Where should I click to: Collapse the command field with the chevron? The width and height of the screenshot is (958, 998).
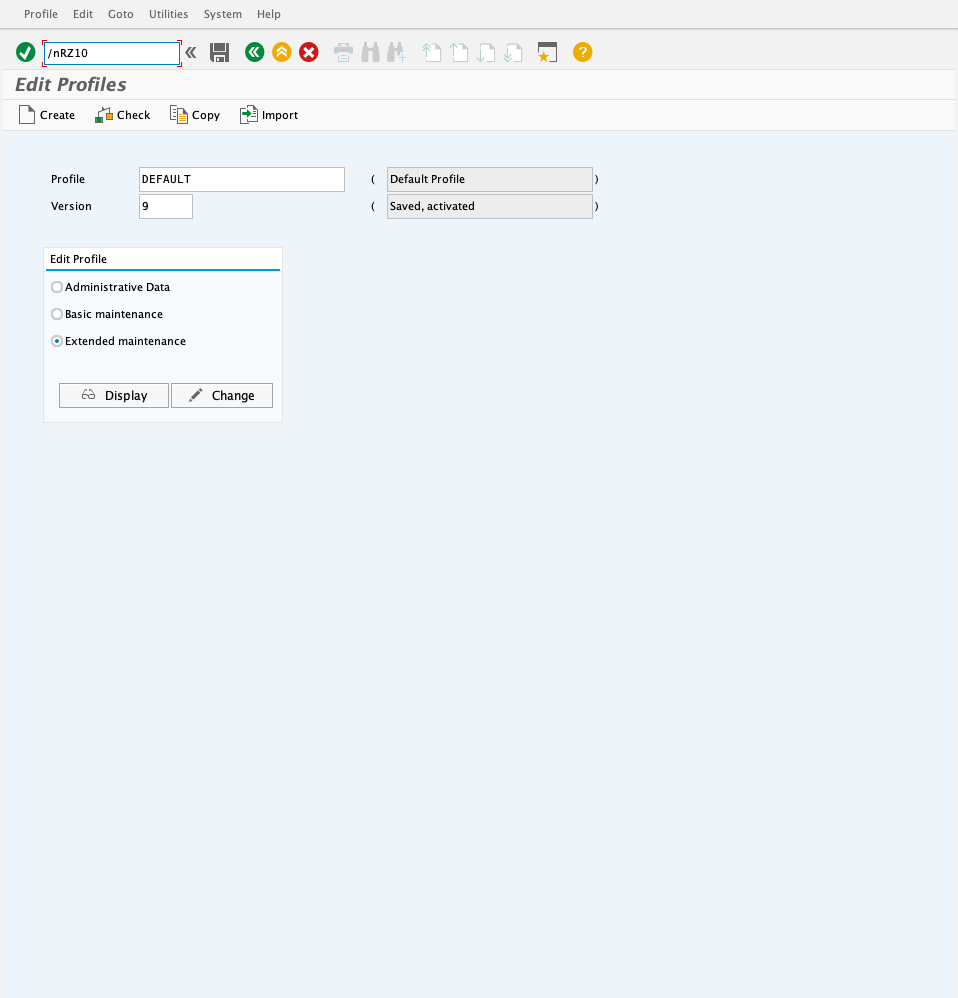[x=190, y=52]
